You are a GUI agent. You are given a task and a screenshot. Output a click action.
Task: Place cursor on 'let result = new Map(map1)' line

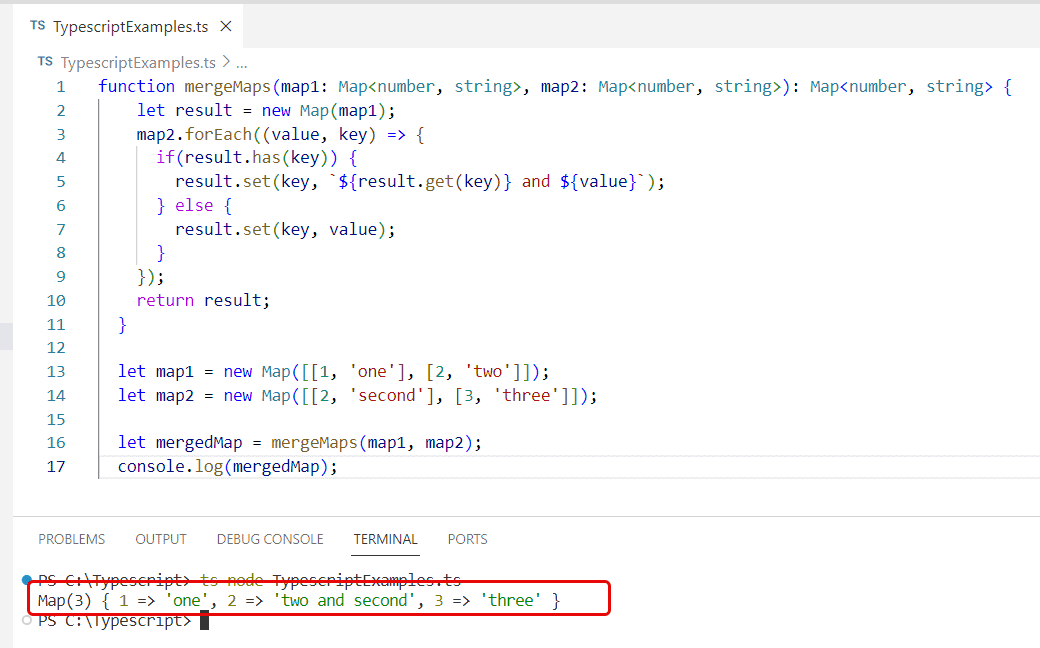tap(266, 111)
